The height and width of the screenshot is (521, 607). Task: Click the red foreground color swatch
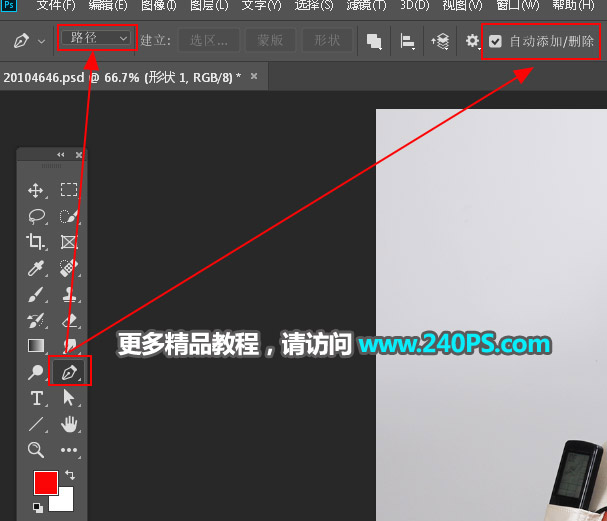[x=46, y=482]
